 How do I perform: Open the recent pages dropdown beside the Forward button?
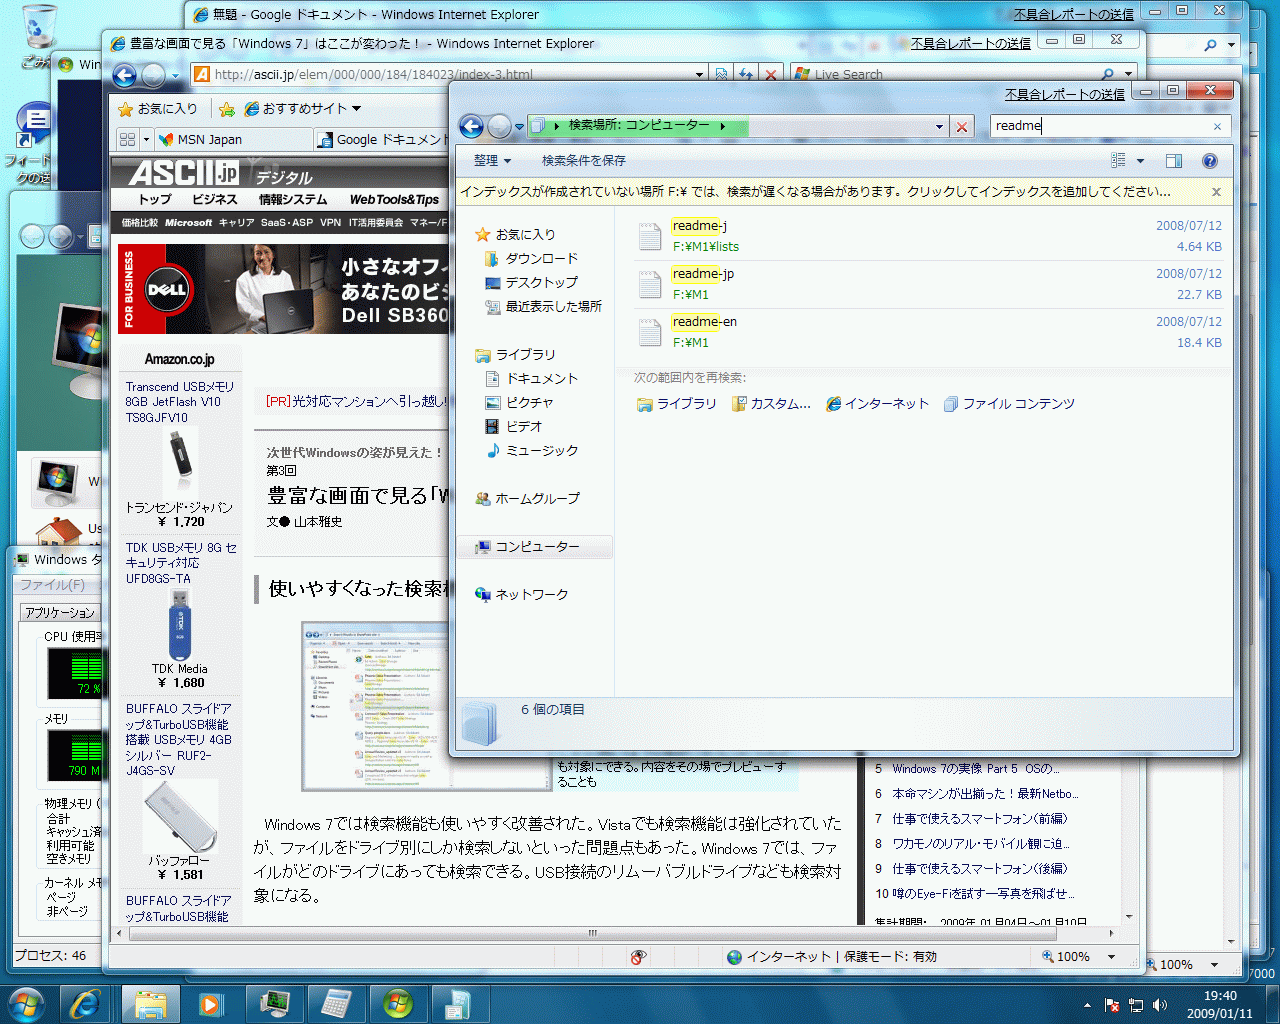(x=519, y=127)
